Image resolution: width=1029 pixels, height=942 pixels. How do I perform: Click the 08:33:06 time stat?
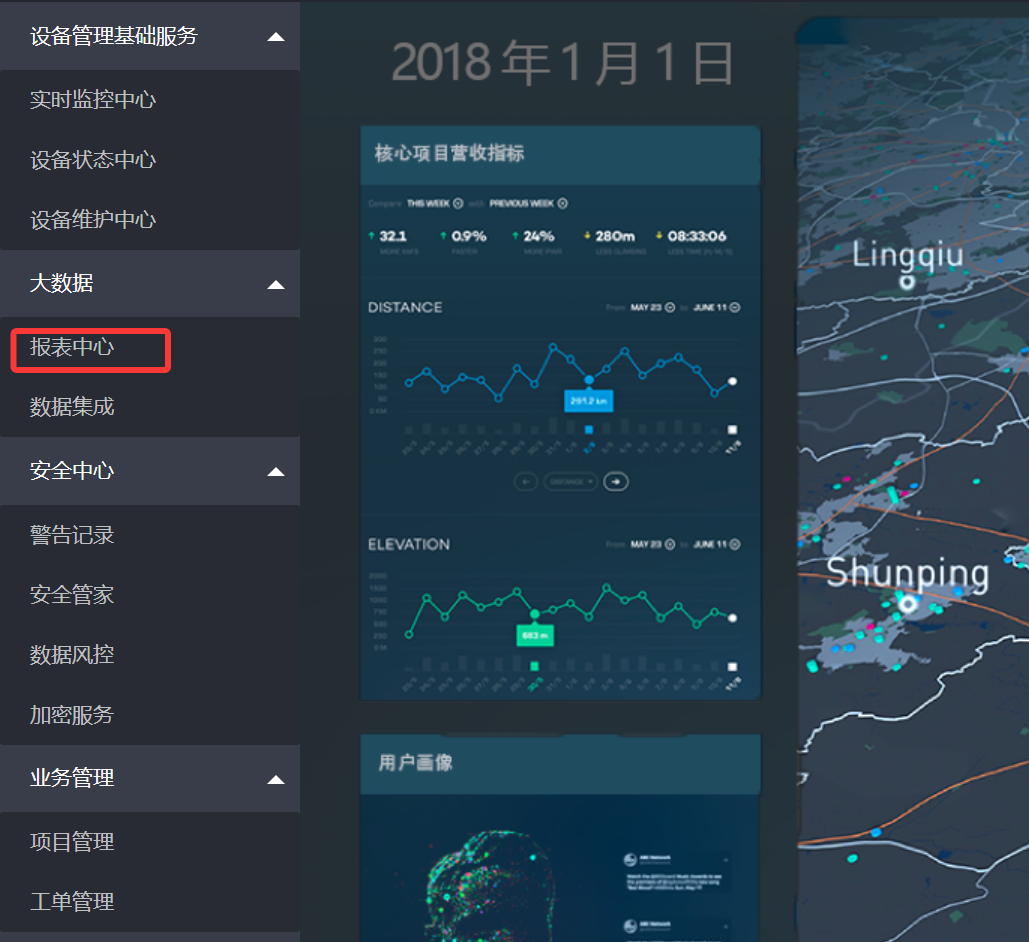[x=694, y=241]
